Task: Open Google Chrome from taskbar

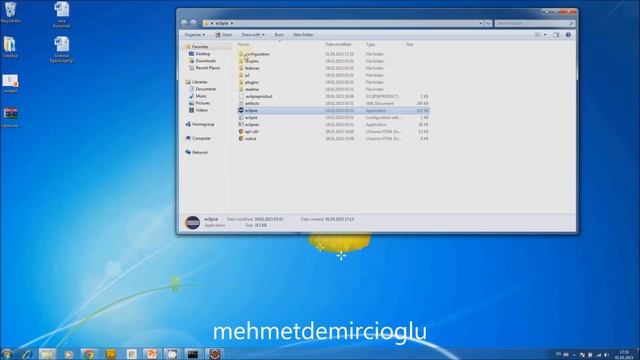Action: tap(89, 354)
